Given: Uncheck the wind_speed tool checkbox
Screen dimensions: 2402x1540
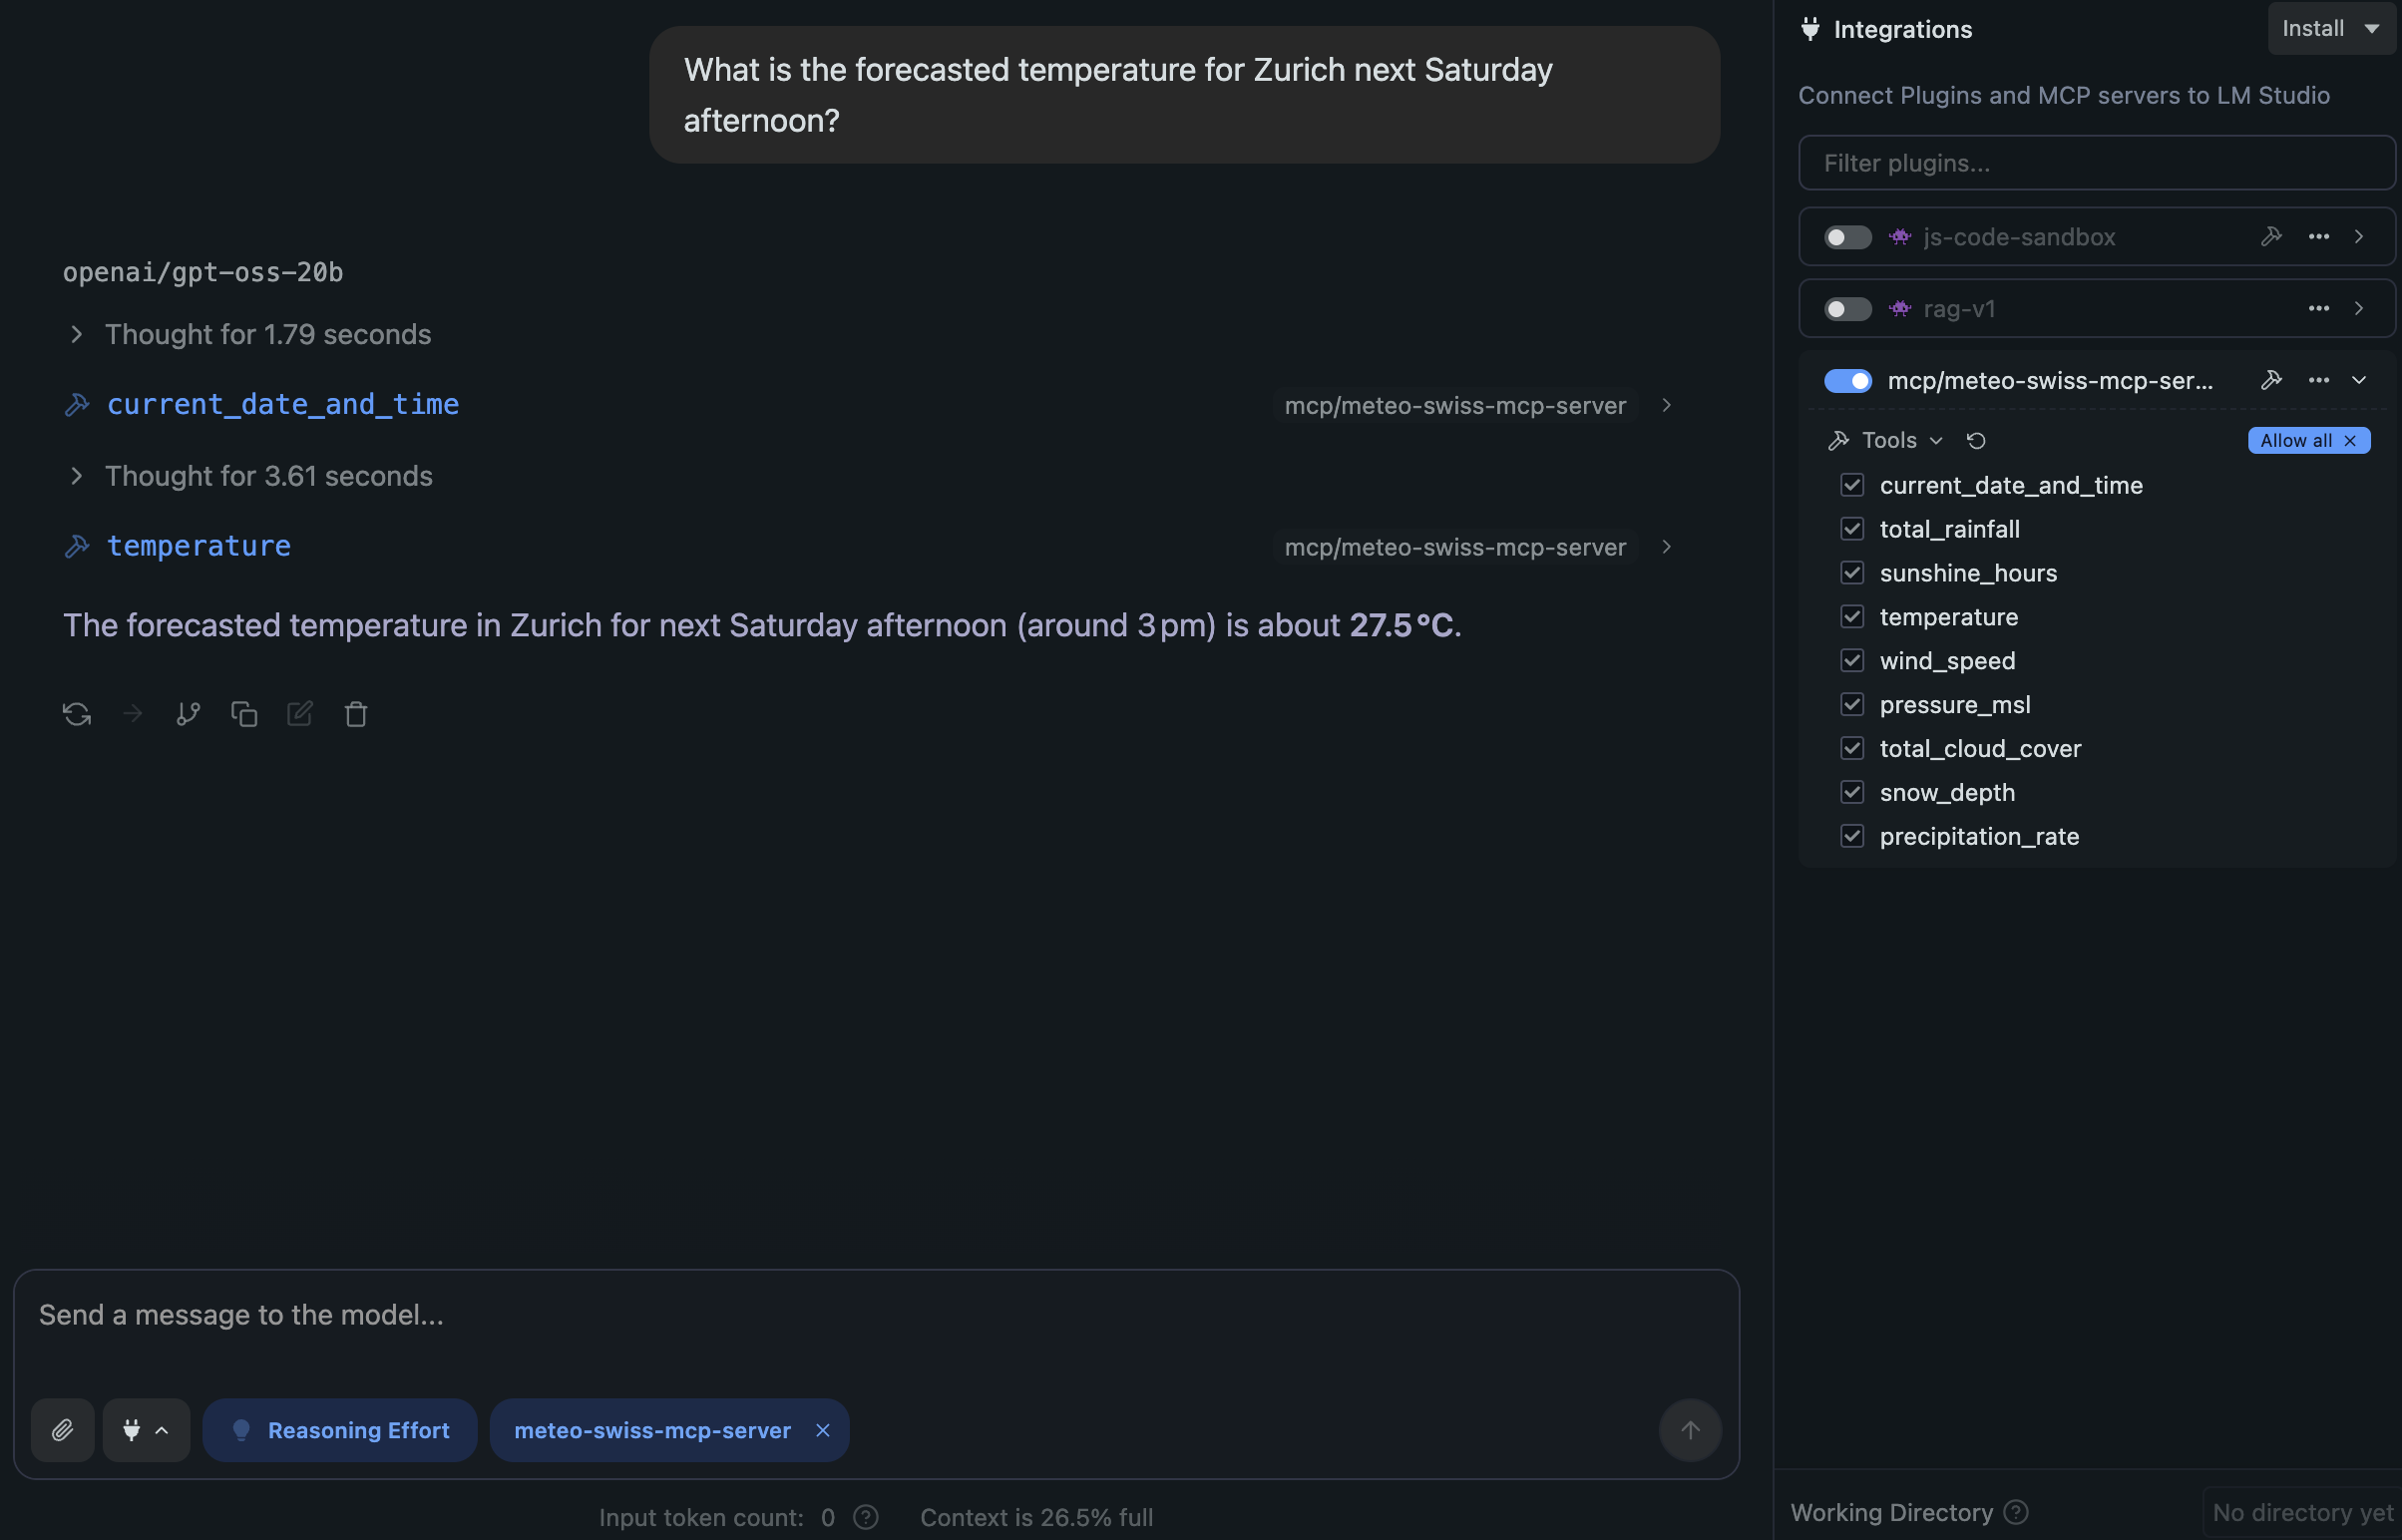Looking at the screenshot, I should pos(1852,661).
